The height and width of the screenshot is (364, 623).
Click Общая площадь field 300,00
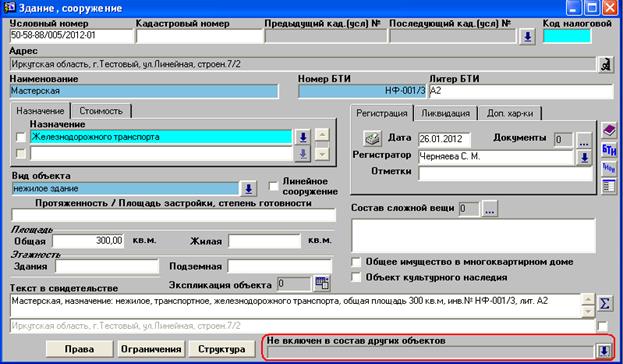(88, 241)
